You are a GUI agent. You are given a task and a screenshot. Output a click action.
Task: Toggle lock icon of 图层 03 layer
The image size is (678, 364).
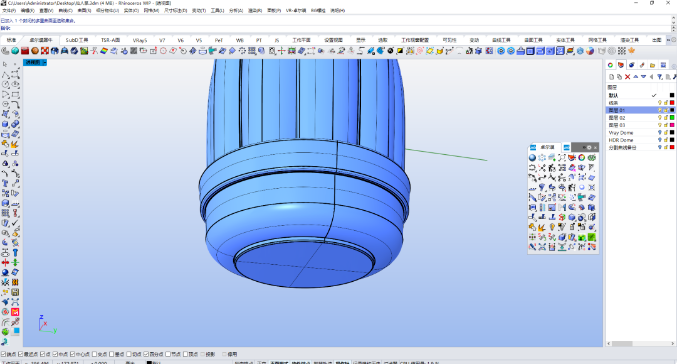(666, 125)
